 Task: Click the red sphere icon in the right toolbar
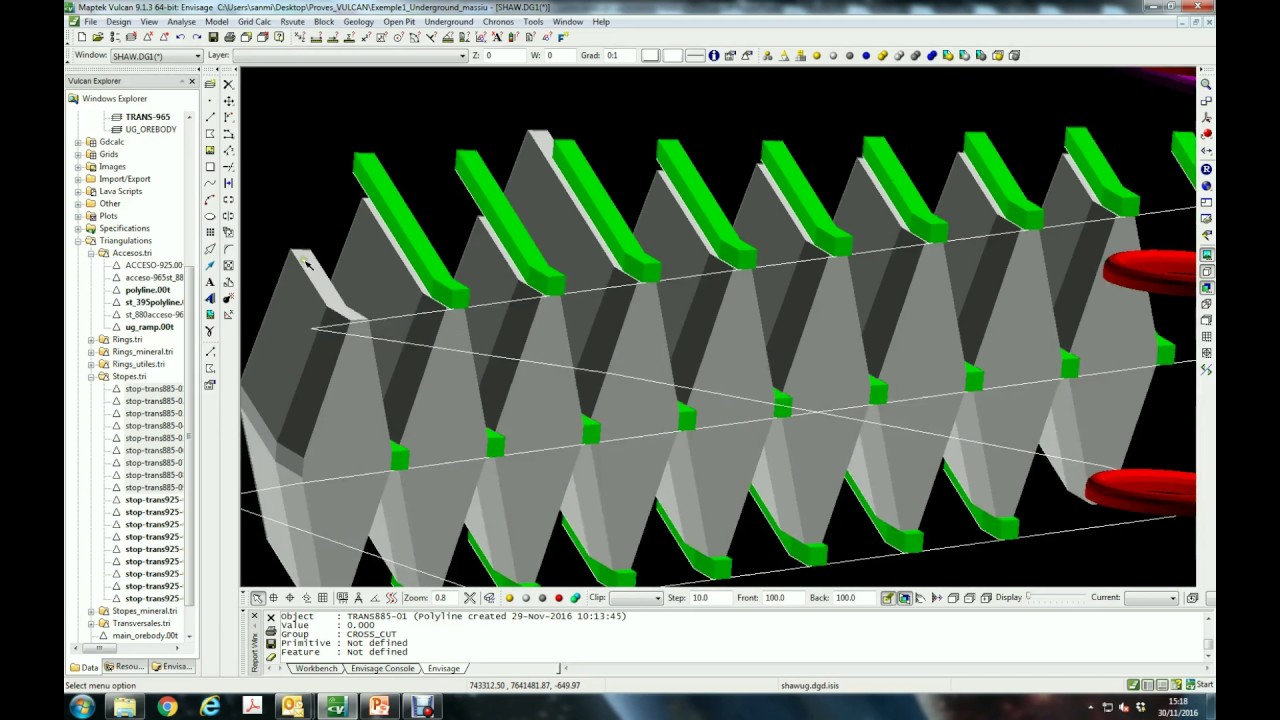pos(1206,133)
